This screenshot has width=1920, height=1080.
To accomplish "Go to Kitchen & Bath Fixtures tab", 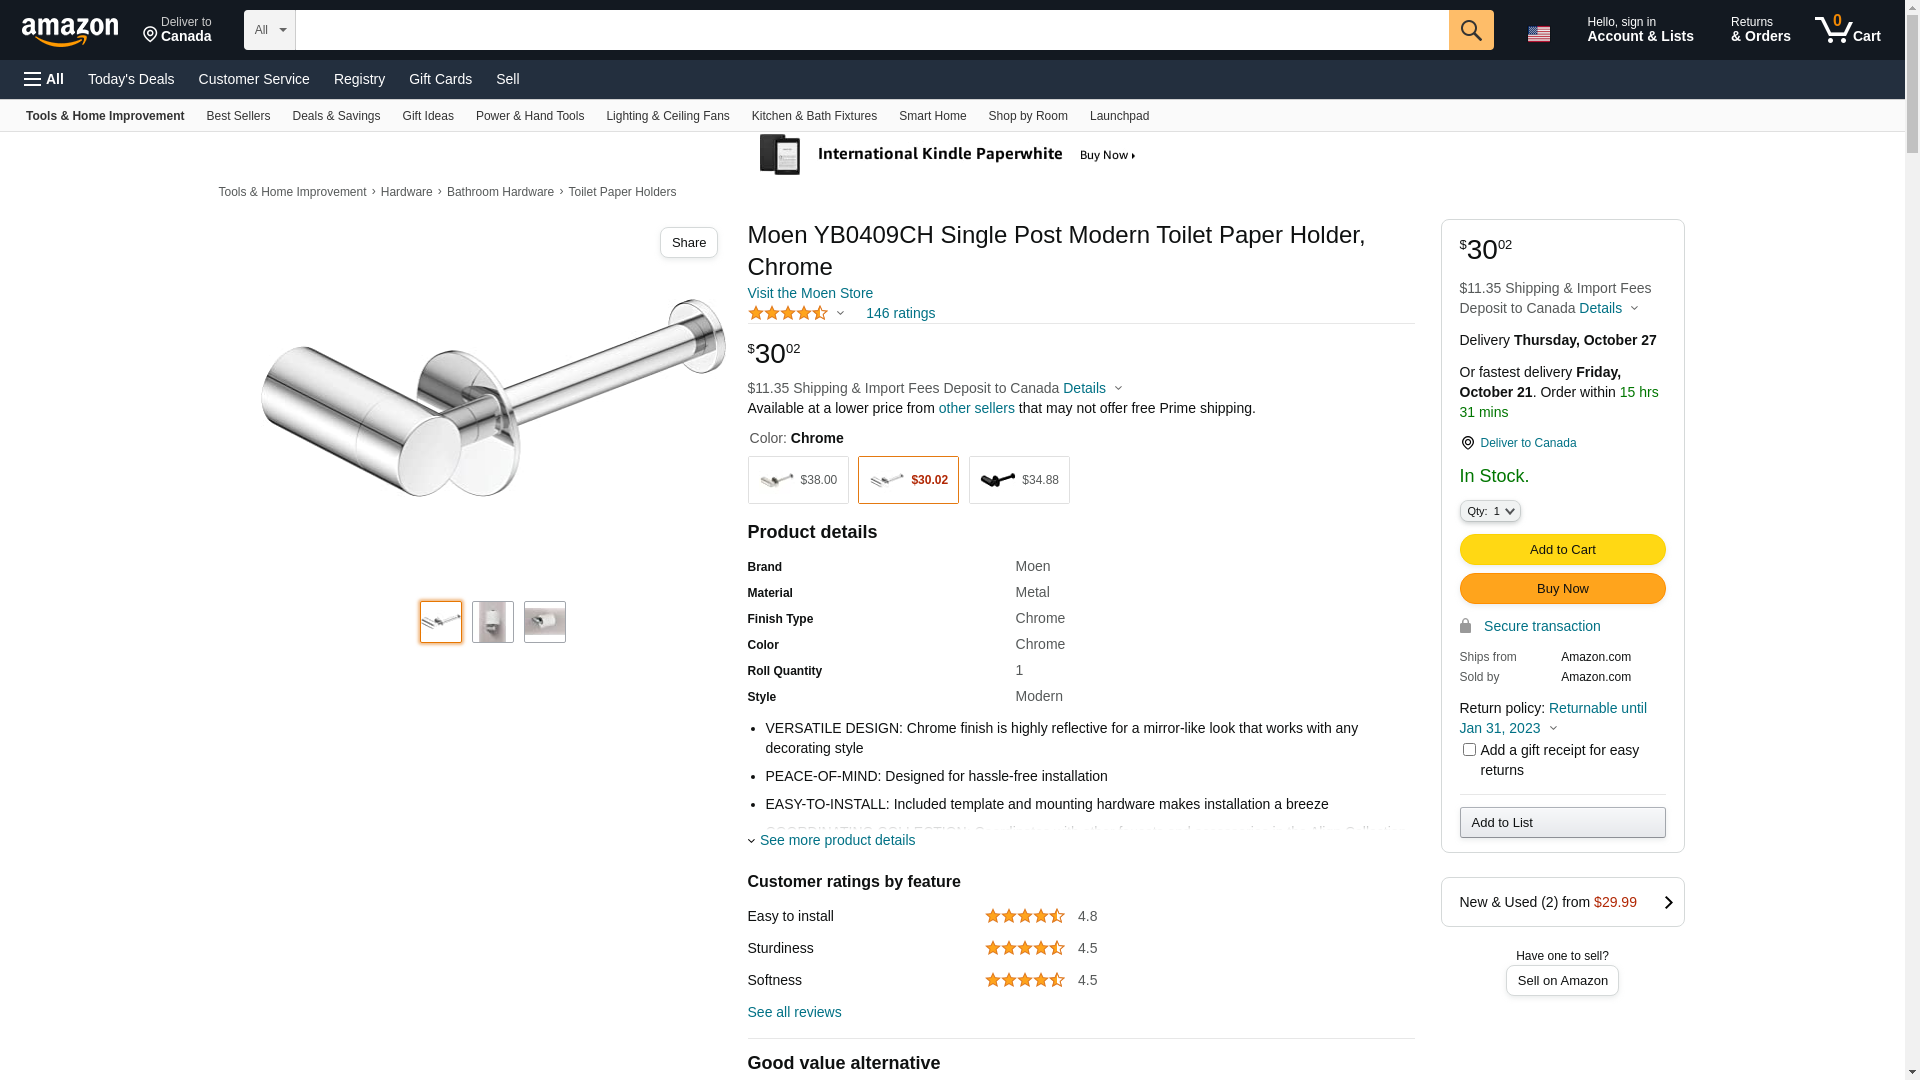I will click(x=814, y=116).
